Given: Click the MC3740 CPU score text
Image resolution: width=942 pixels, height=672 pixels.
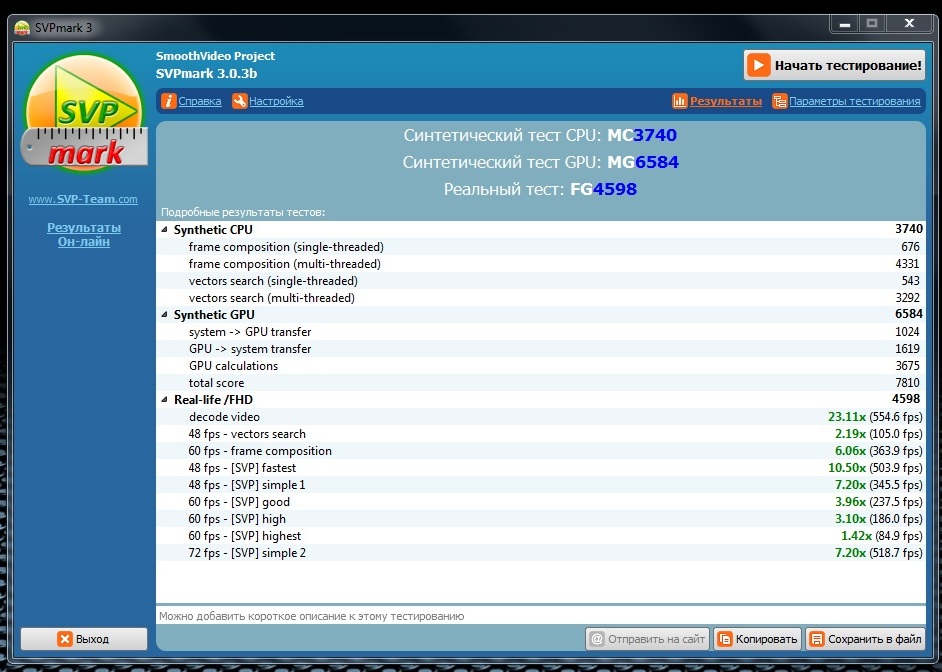Looking at the screenshot, I should click(642, 135).
